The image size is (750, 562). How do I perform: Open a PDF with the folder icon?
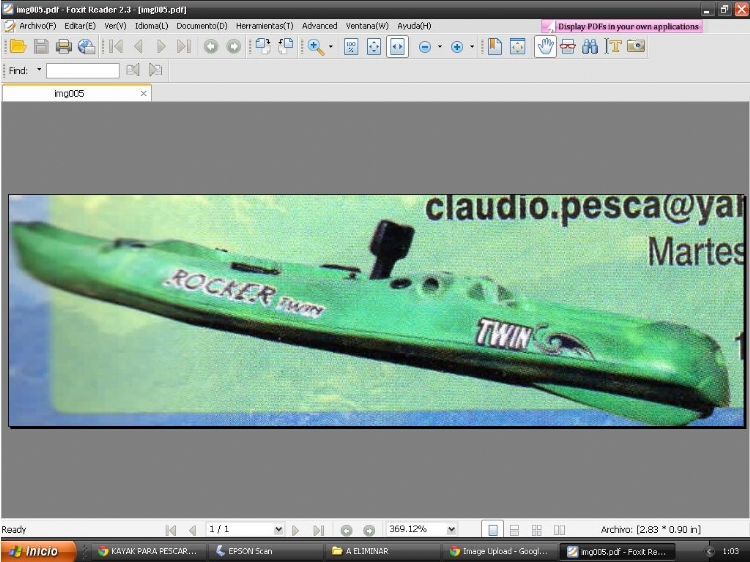pyautogui.click(x=18, y=46)
